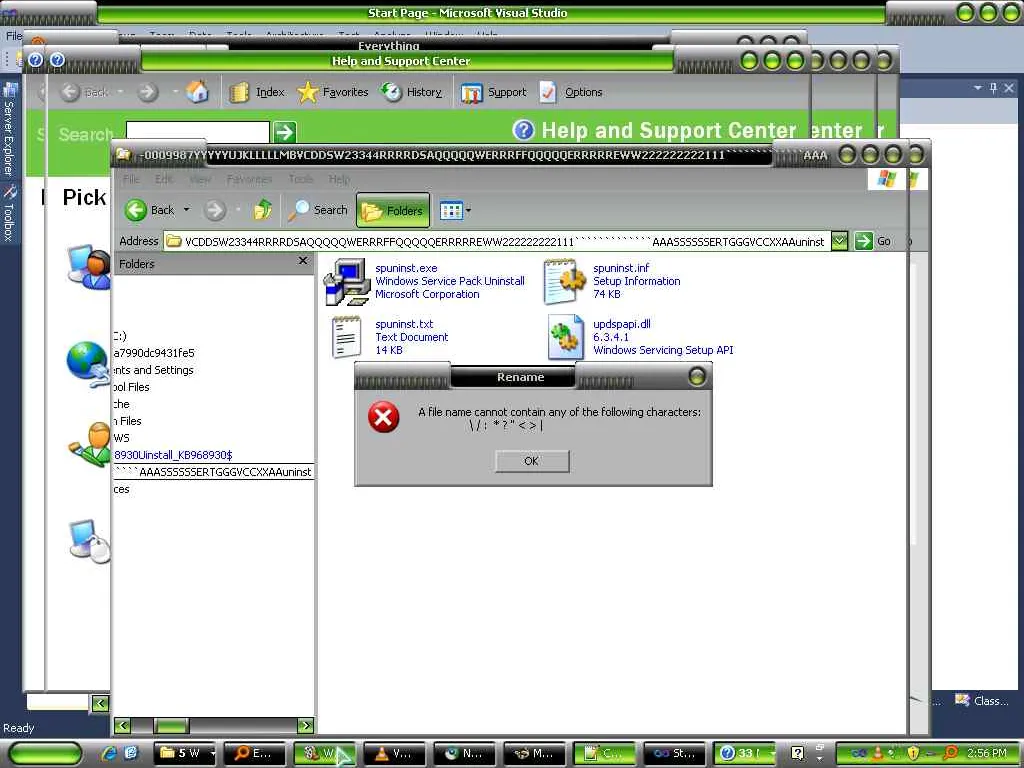Open Help Center Back dropdown arrow
This screenshot has height=768, width=1024.
pyautogui.click(x=120, y=92)
